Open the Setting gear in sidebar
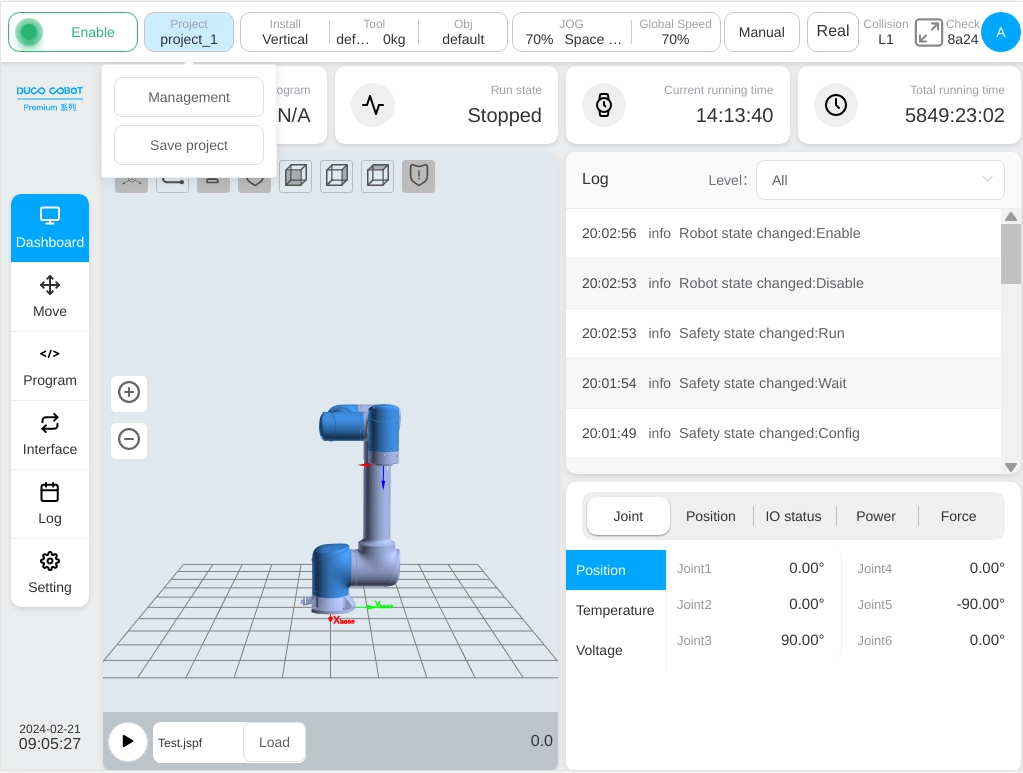Screen dimensions: 1023x773 tap(50, 573)
